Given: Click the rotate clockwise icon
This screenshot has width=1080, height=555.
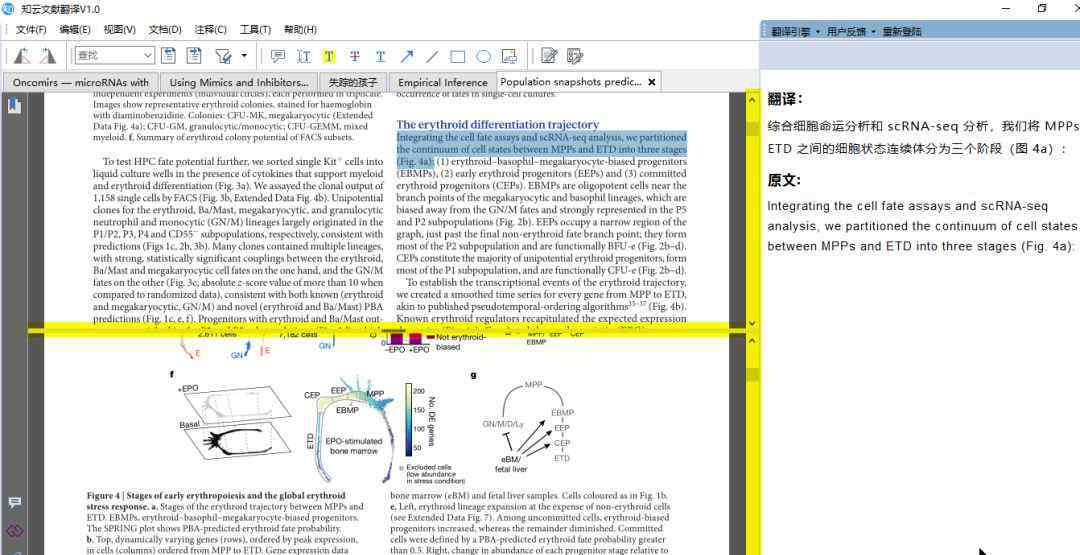Looking at the screenshot, I should (48, 56).
